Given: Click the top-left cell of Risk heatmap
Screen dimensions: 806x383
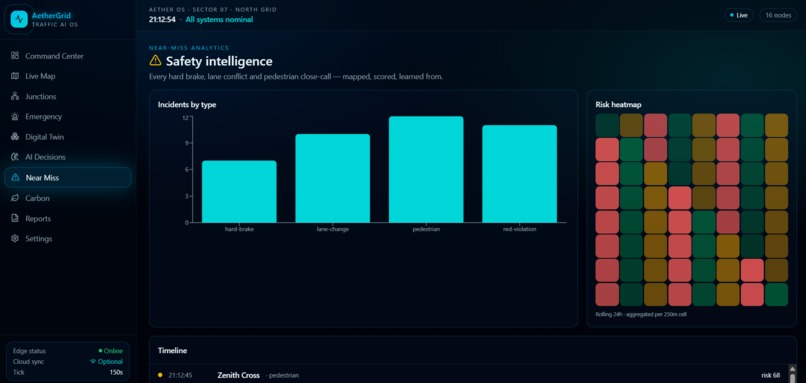Looking at the screenshot, I should pyautogui.click(x=607, y=125).
